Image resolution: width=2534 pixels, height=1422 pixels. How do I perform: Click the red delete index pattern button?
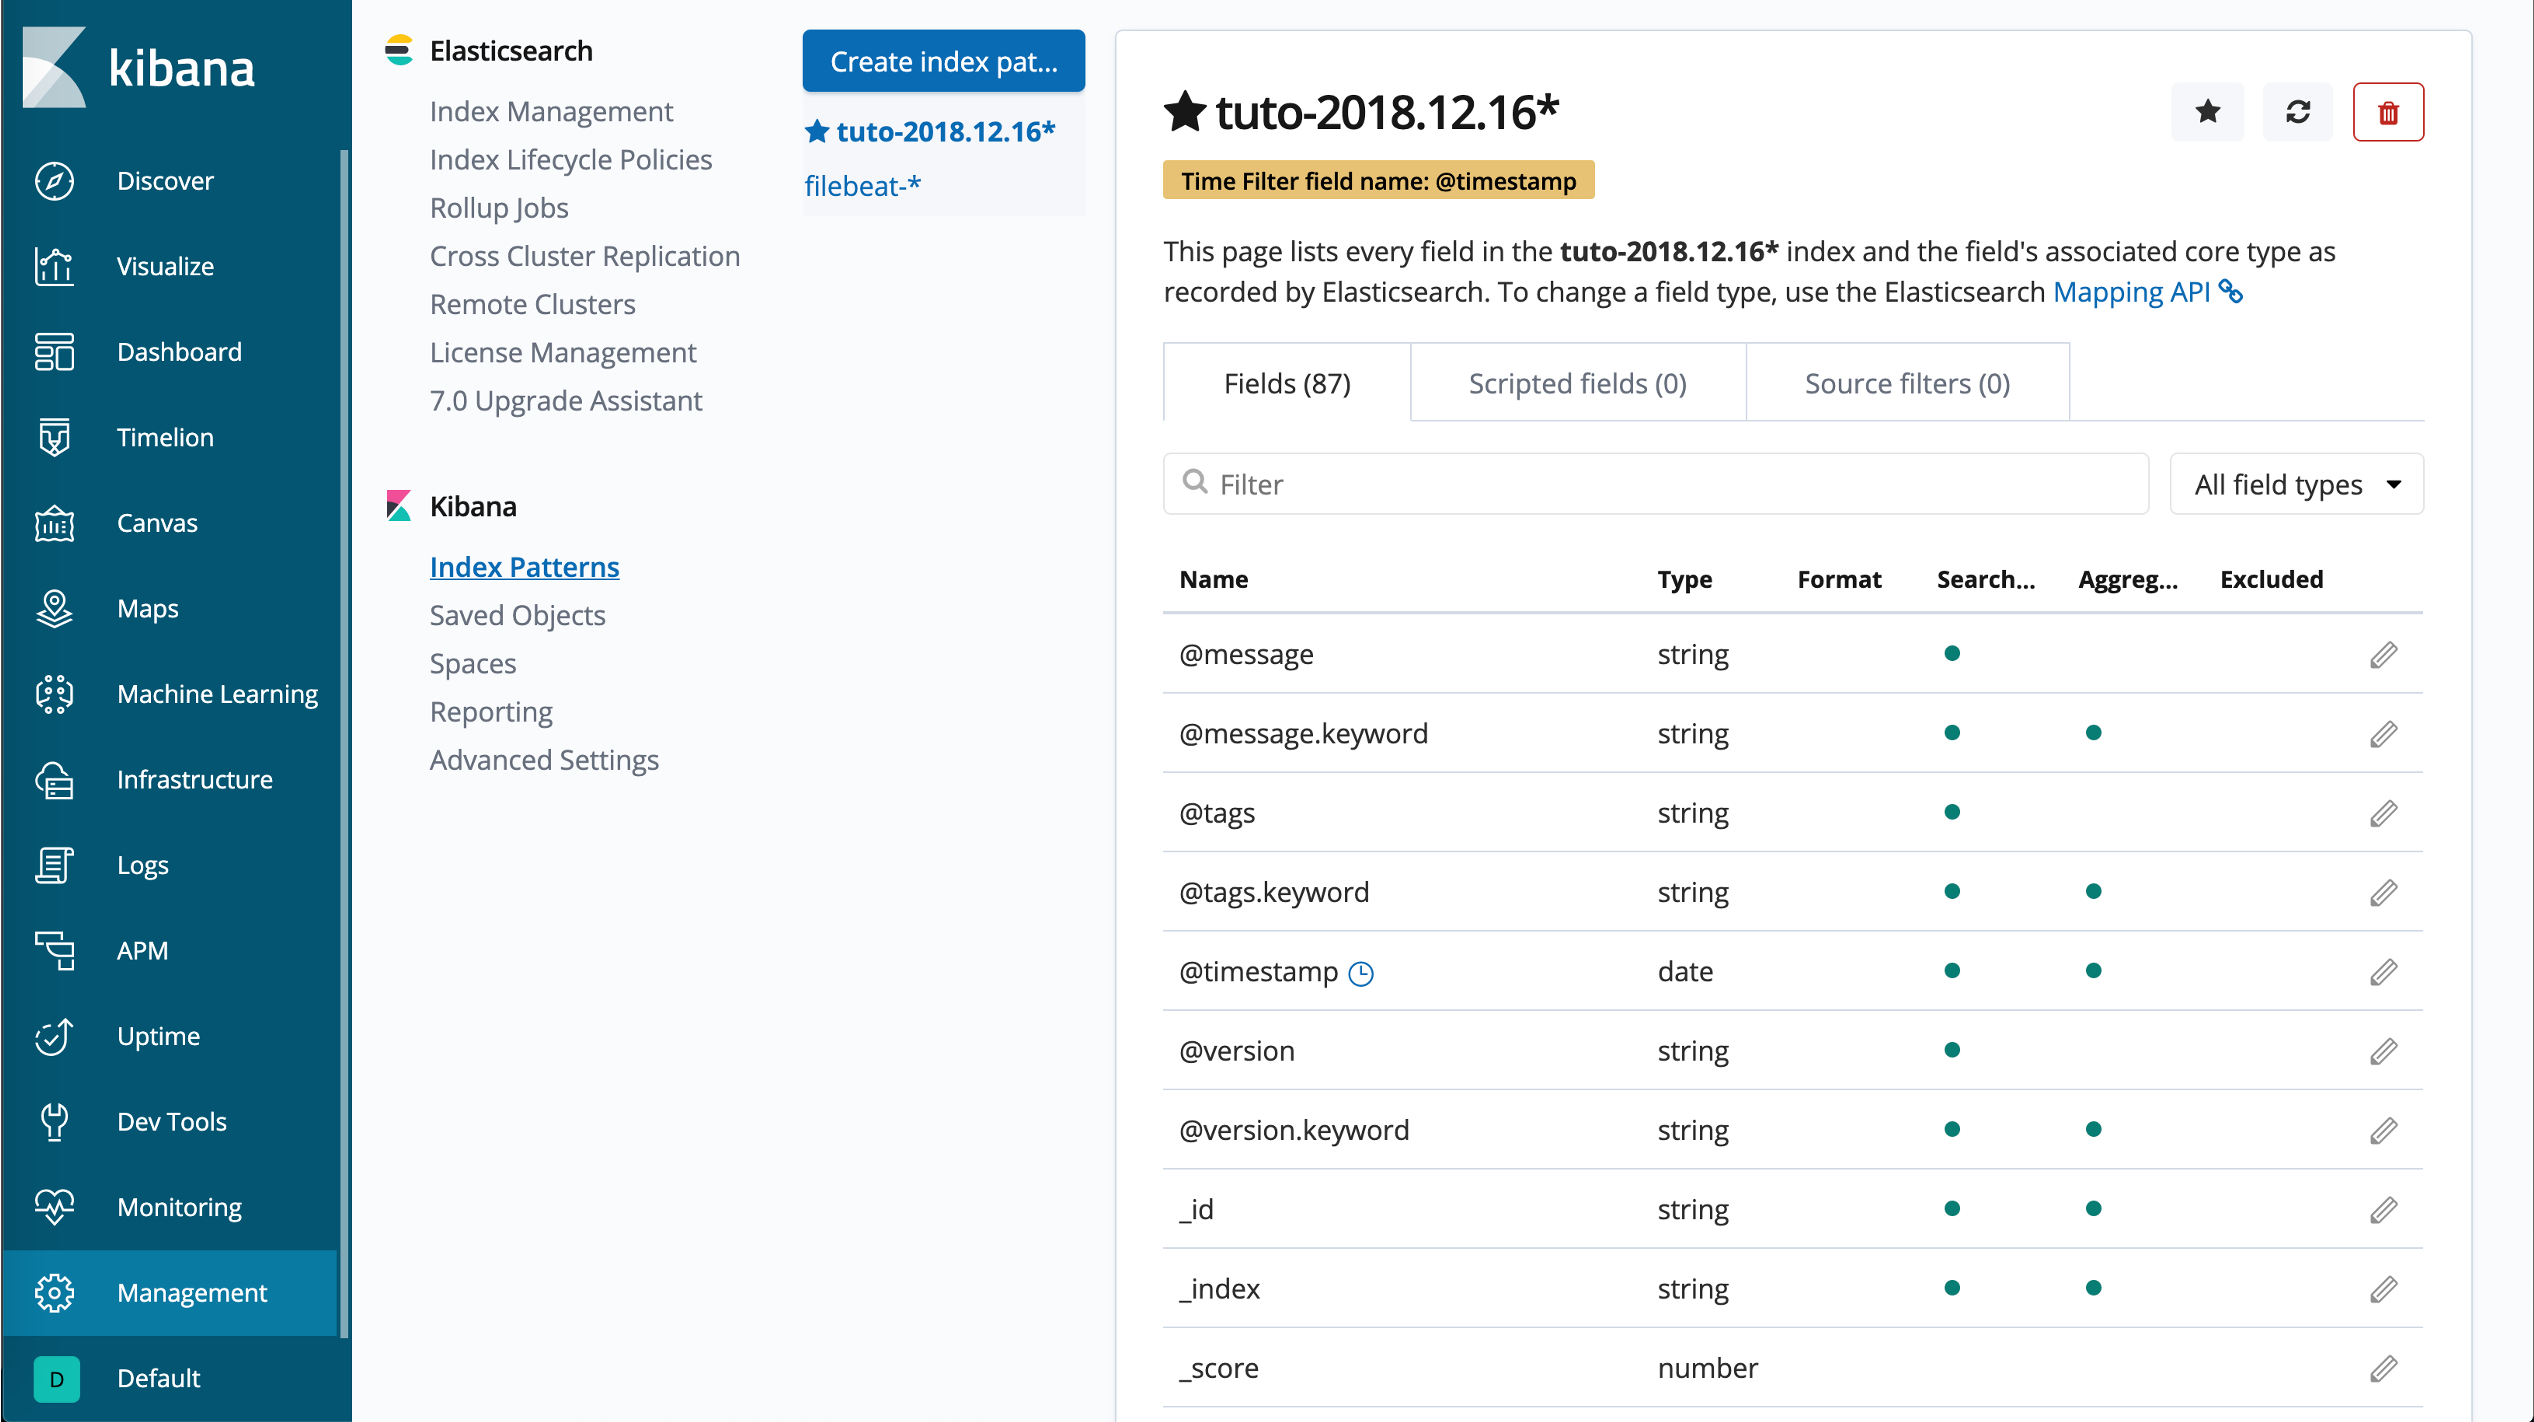click(x=2387, y=112)
